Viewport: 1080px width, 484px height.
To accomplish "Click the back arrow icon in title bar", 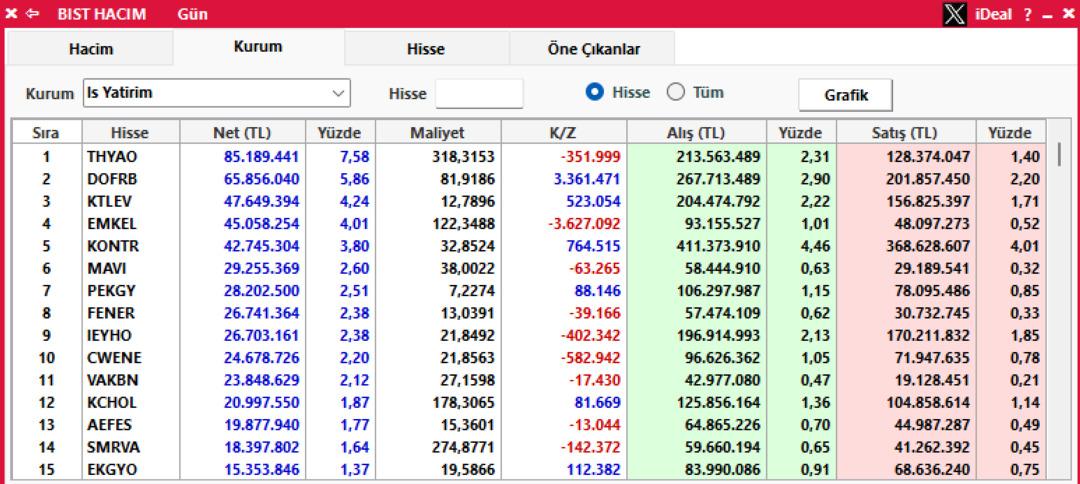I will (x=32, y=13).
